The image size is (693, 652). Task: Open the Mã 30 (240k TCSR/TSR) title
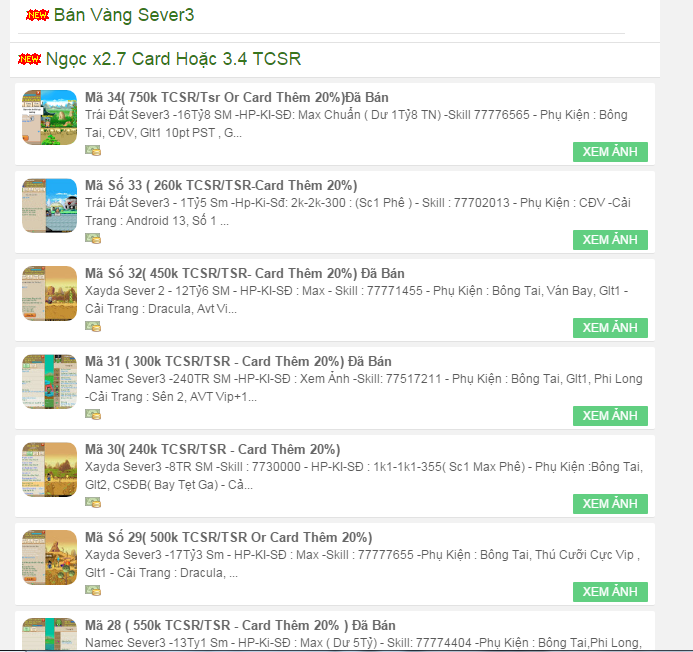(213, 450)
